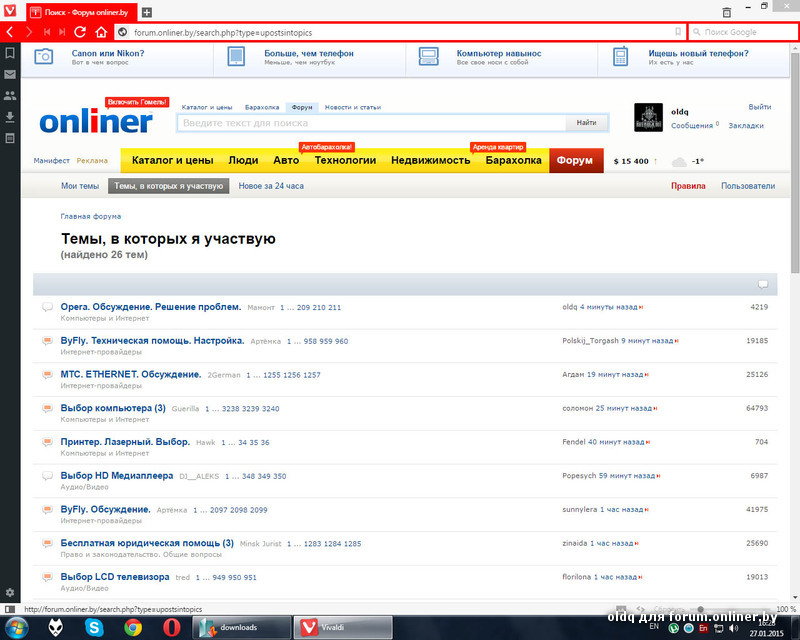Select the Барахолка search tab
800x640 pixels.
pyautogui.click(x=262, y=107)
